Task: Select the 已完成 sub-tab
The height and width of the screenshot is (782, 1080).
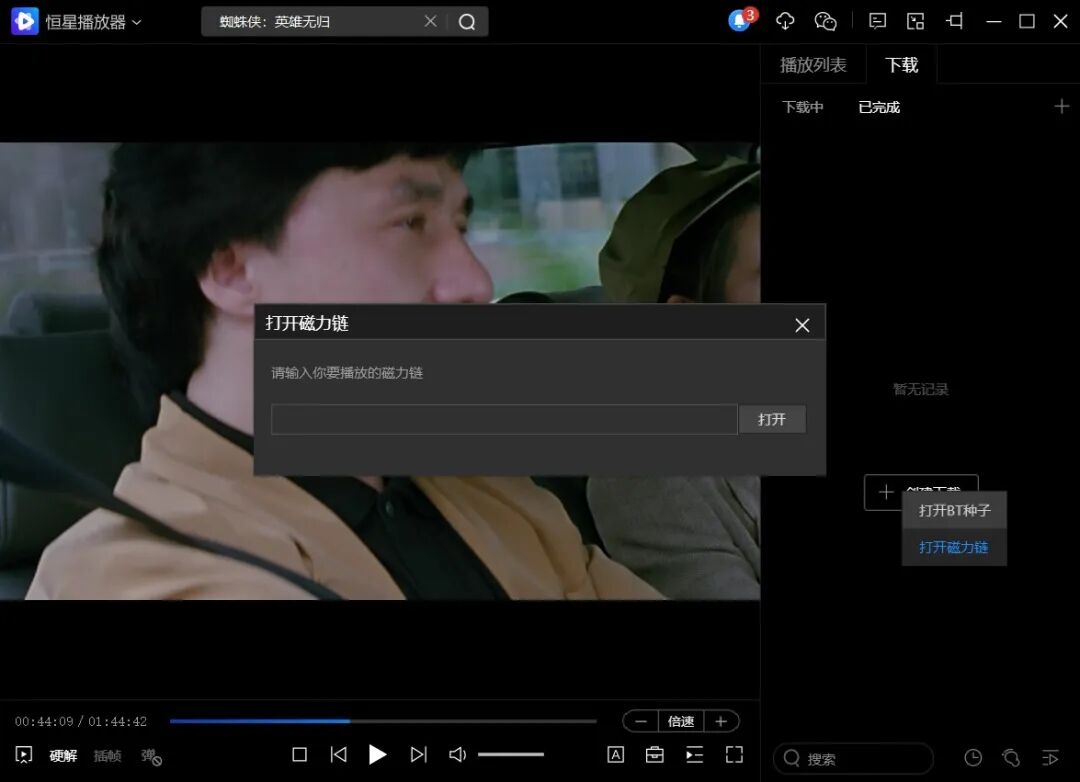Action: tap(879, 107)
